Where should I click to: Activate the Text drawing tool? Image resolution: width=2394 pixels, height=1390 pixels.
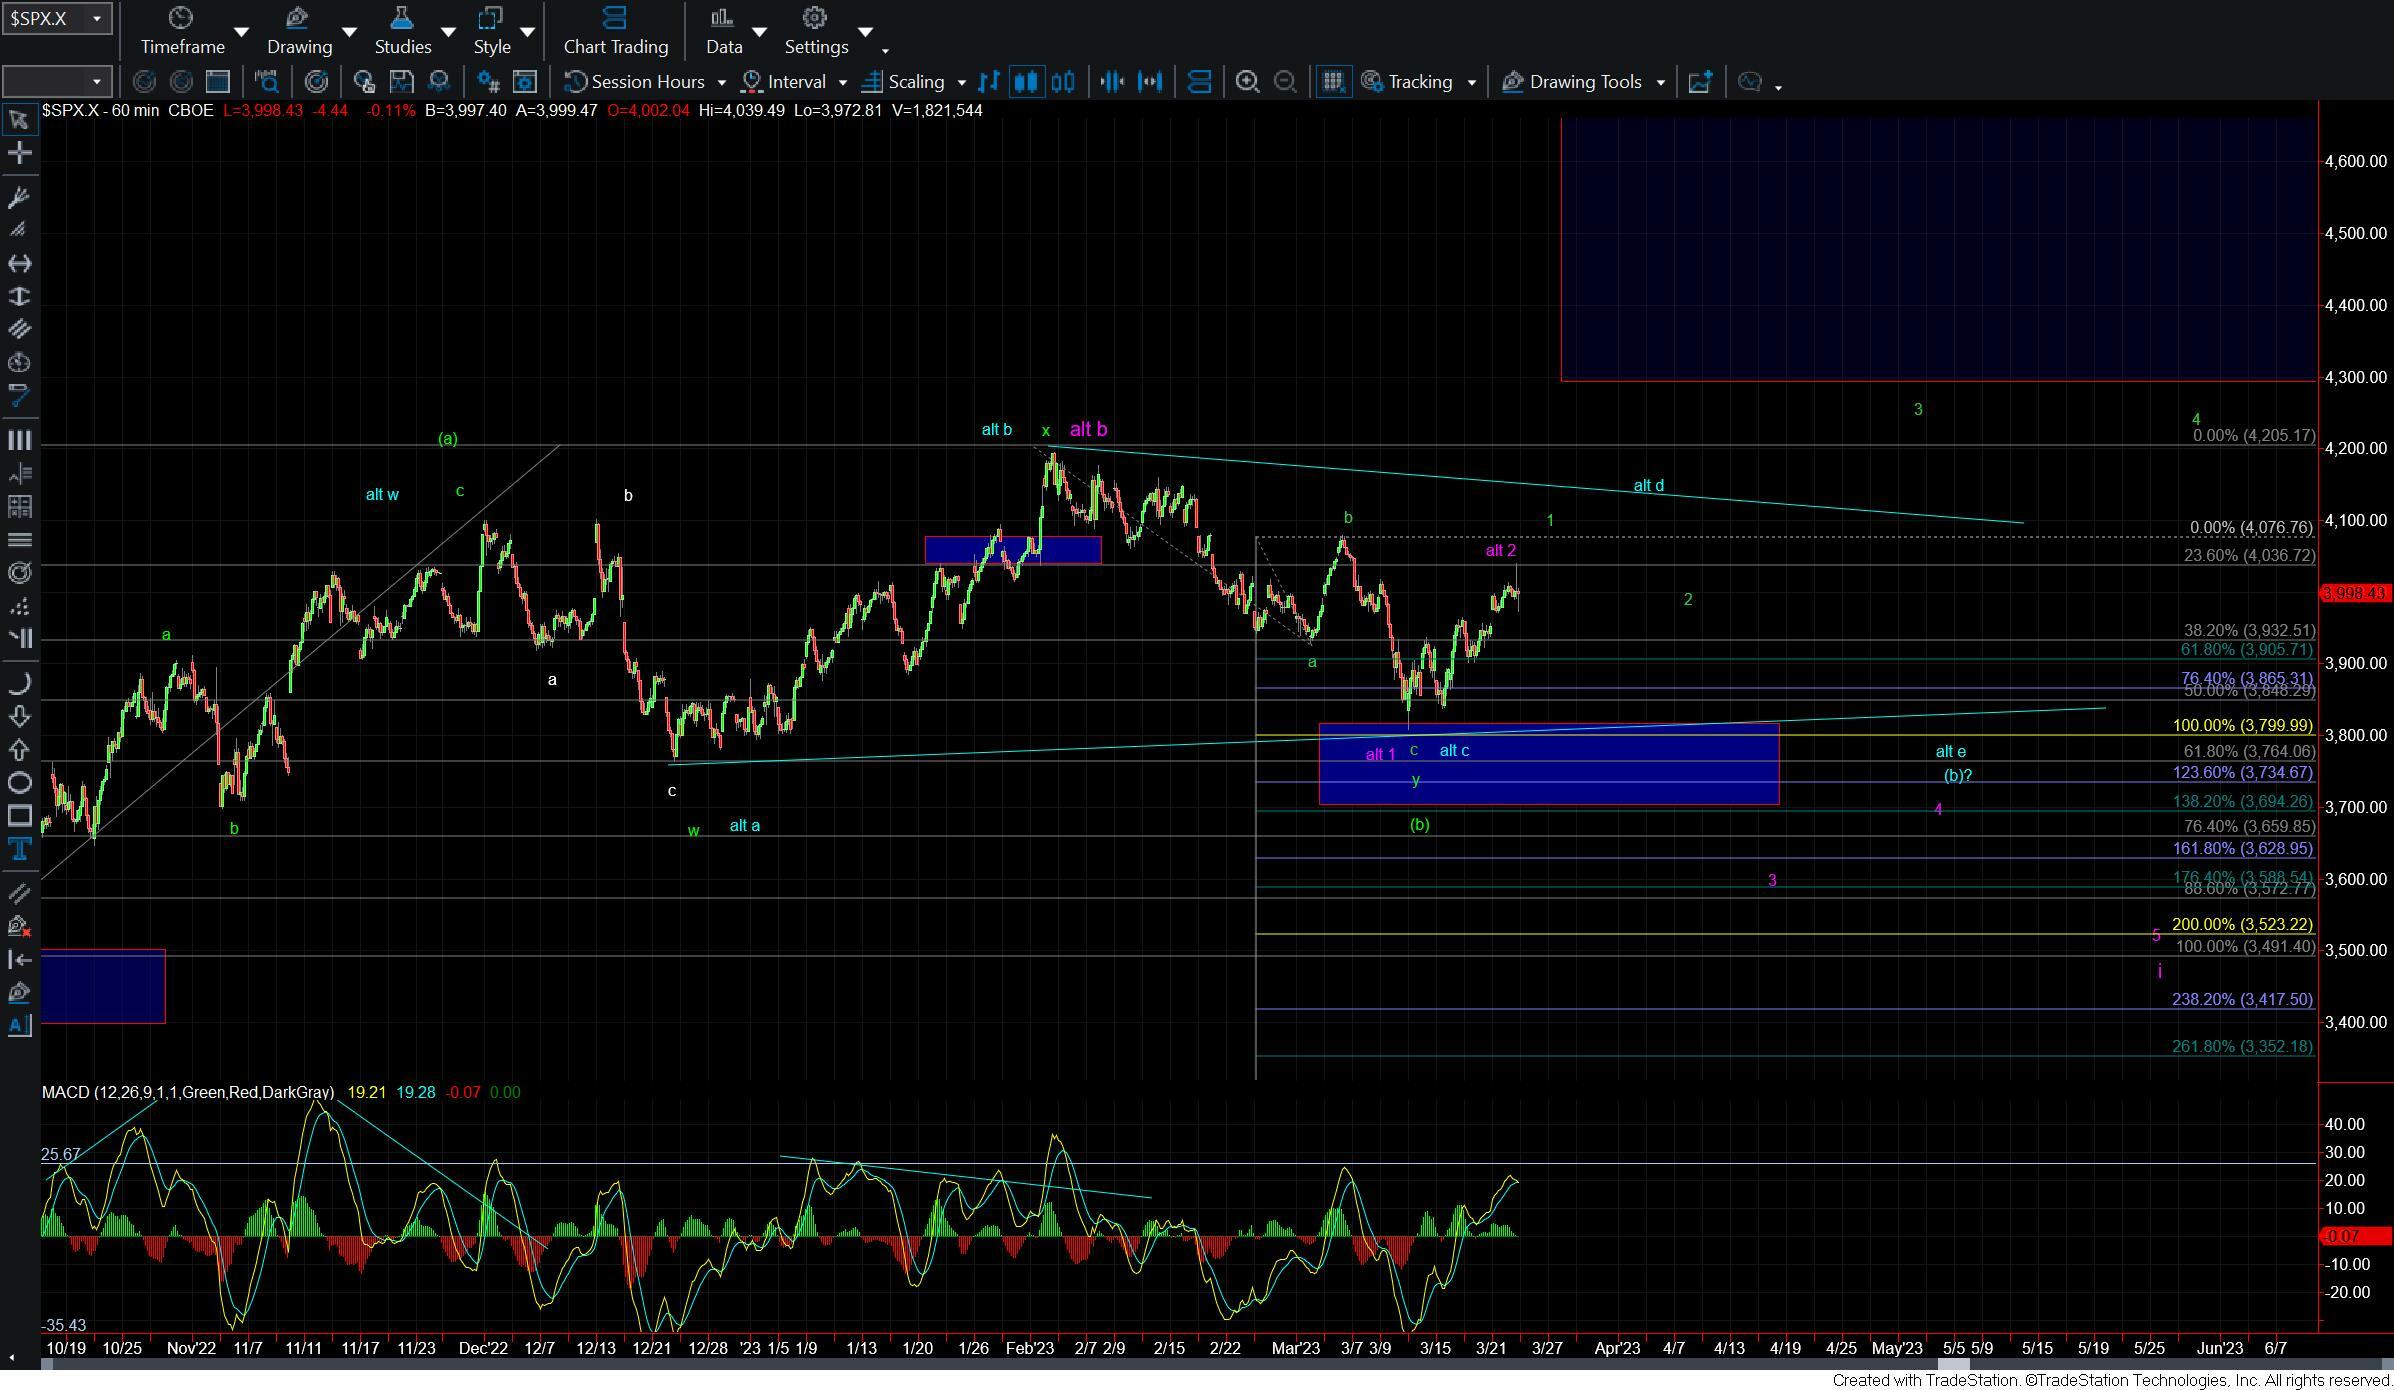[19, 849]
